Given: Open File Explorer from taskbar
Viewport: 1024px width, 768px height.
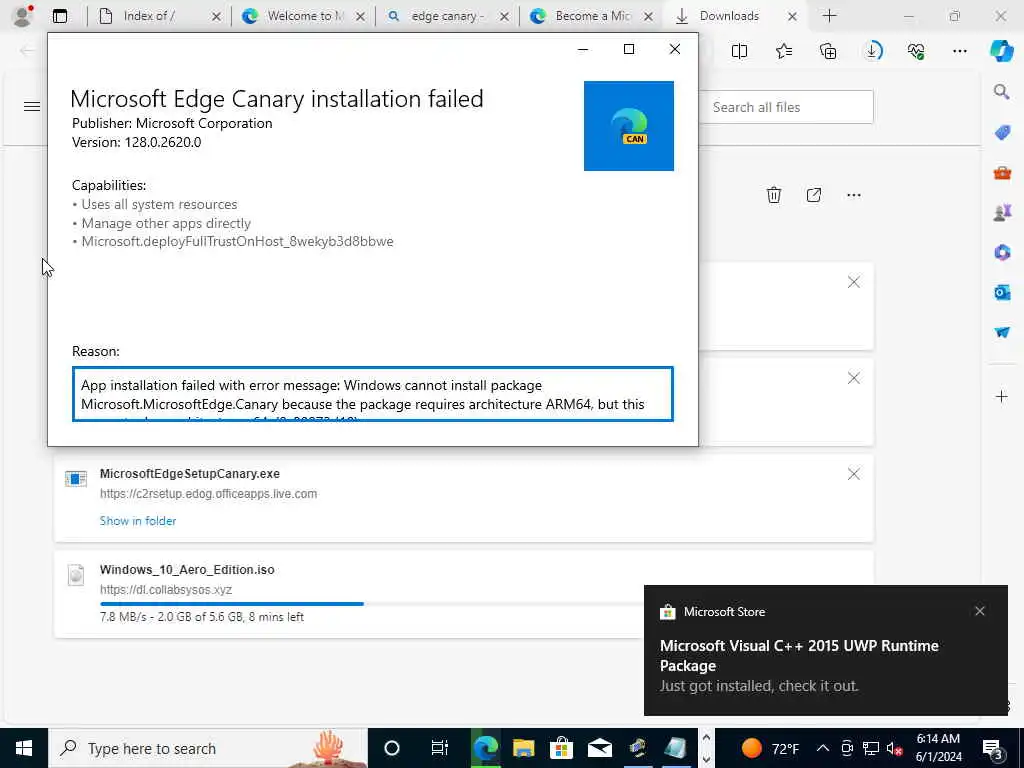Looking at the screenshot, I should coord(524,748).
